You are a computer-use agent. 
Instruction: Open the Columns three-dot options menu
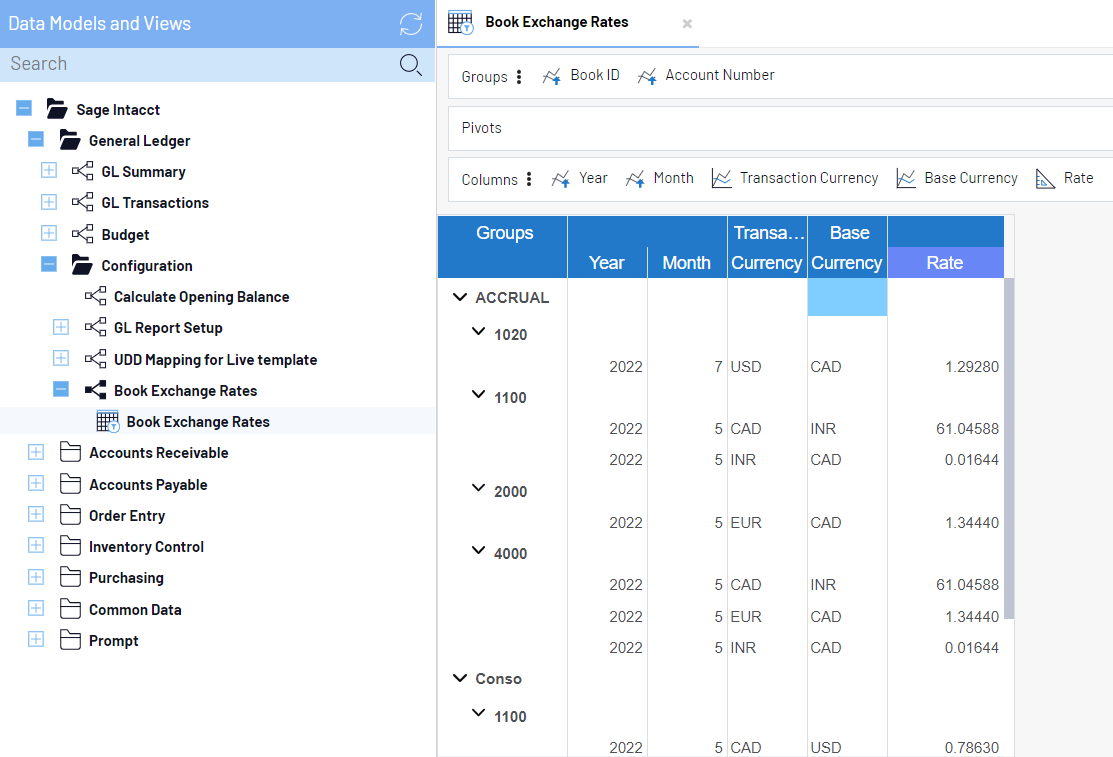coord(529,180)
